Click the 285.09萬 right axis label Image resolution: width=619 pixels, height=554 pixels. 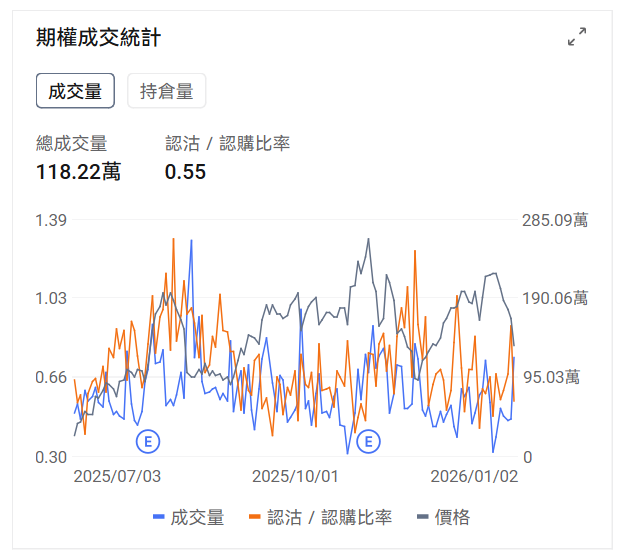pyautogui.click(x=555, y=220)
